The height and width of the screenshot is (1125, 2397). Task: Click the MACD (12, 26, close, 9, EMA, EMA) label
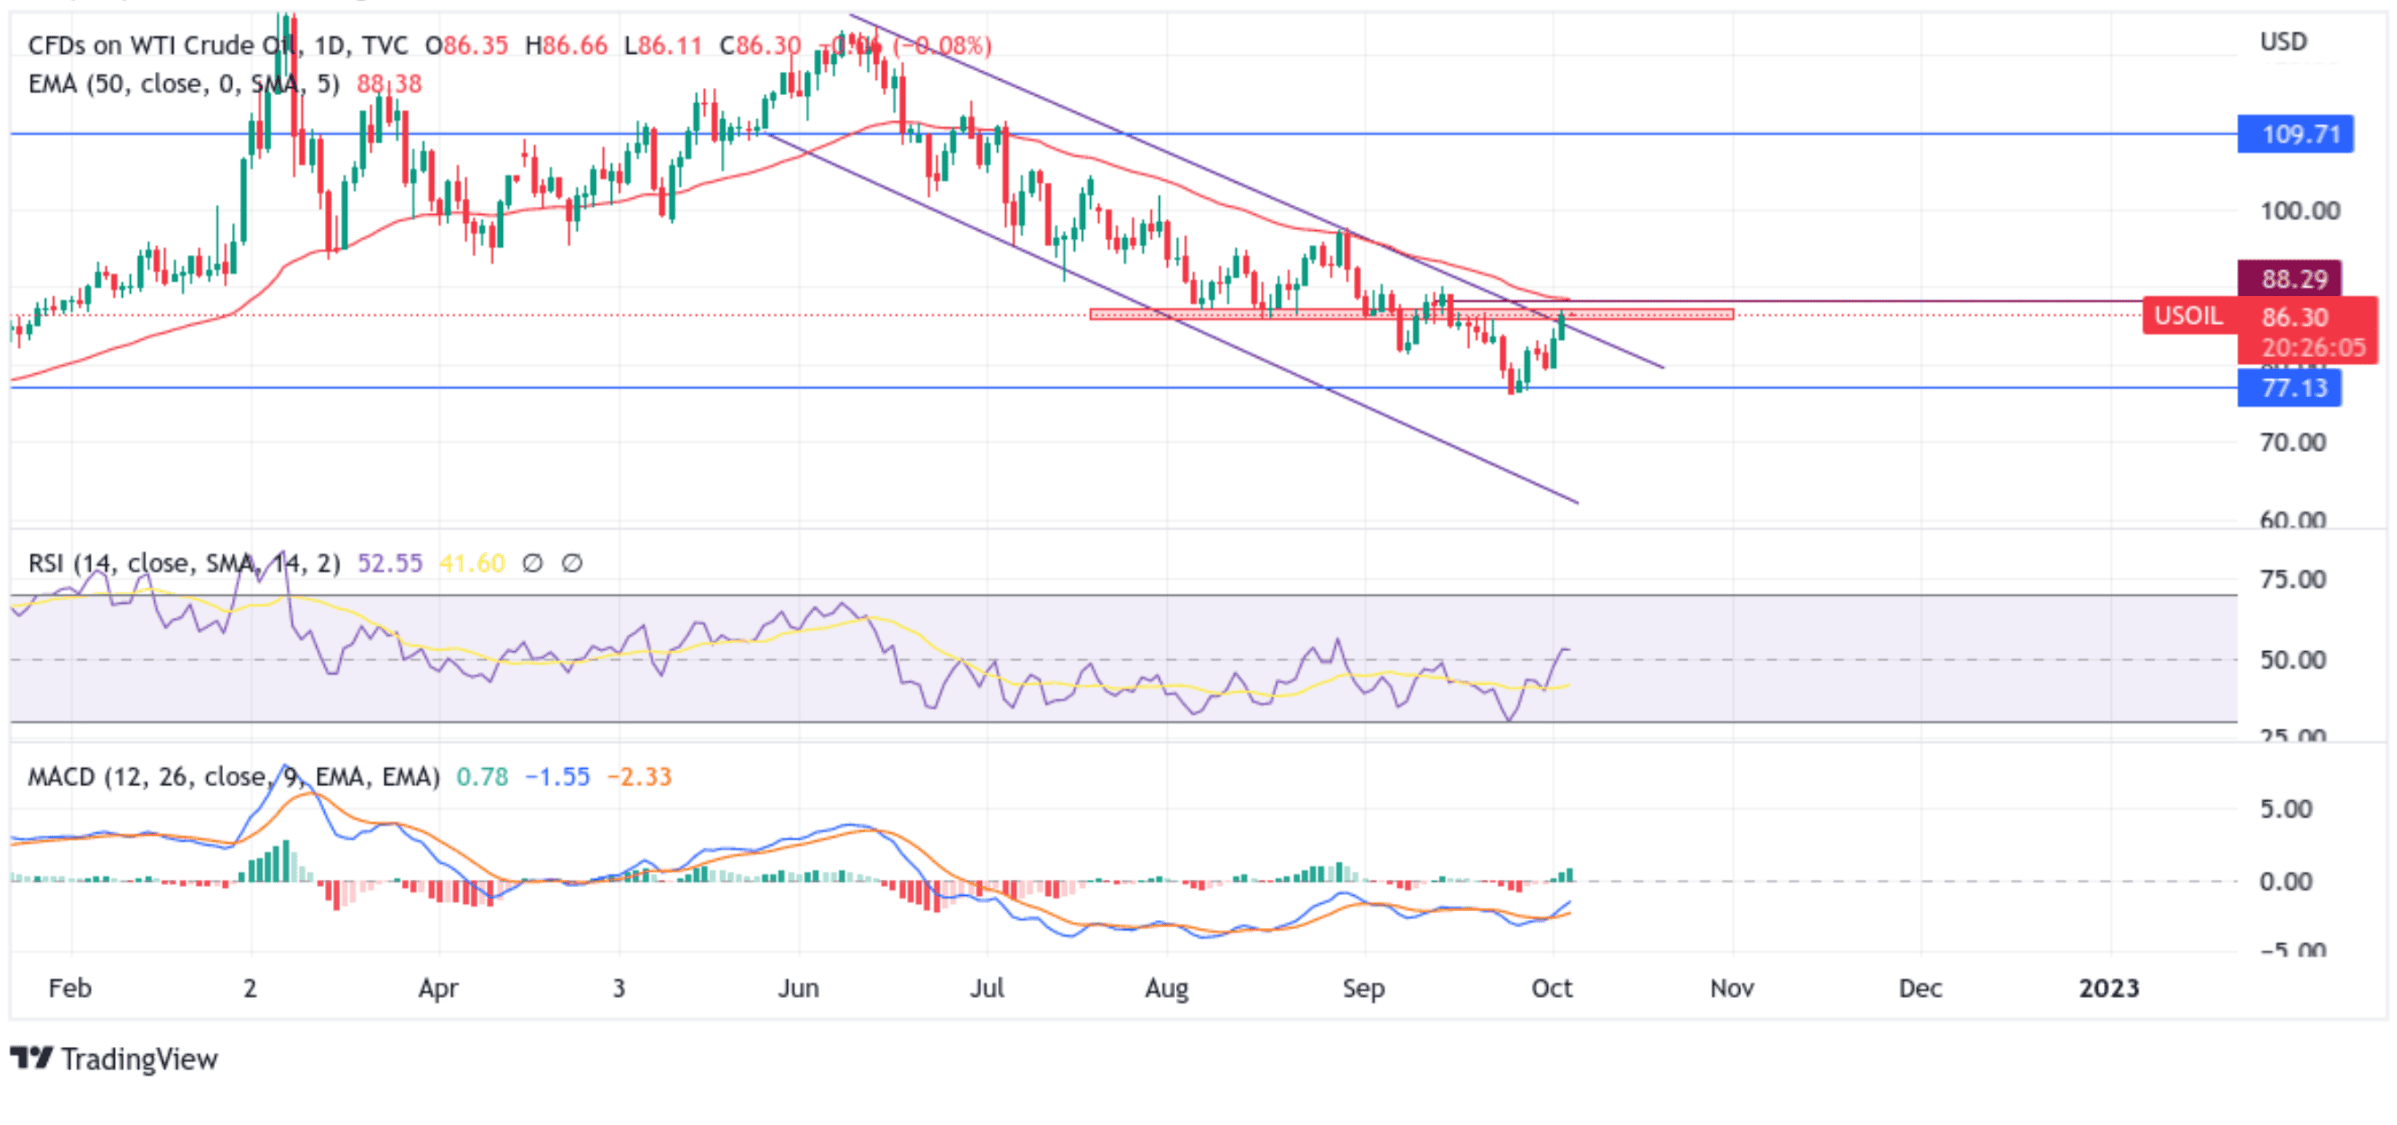point(234,777)
